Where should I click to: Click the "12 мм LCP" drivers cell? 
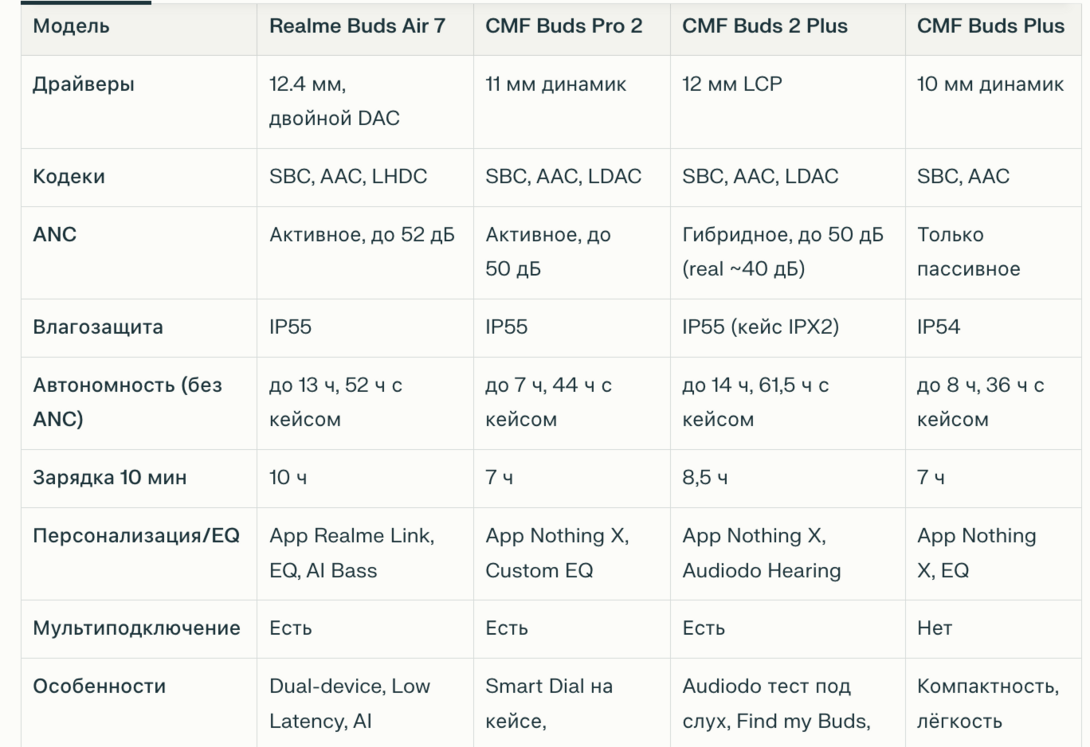(x=732, y=84)
